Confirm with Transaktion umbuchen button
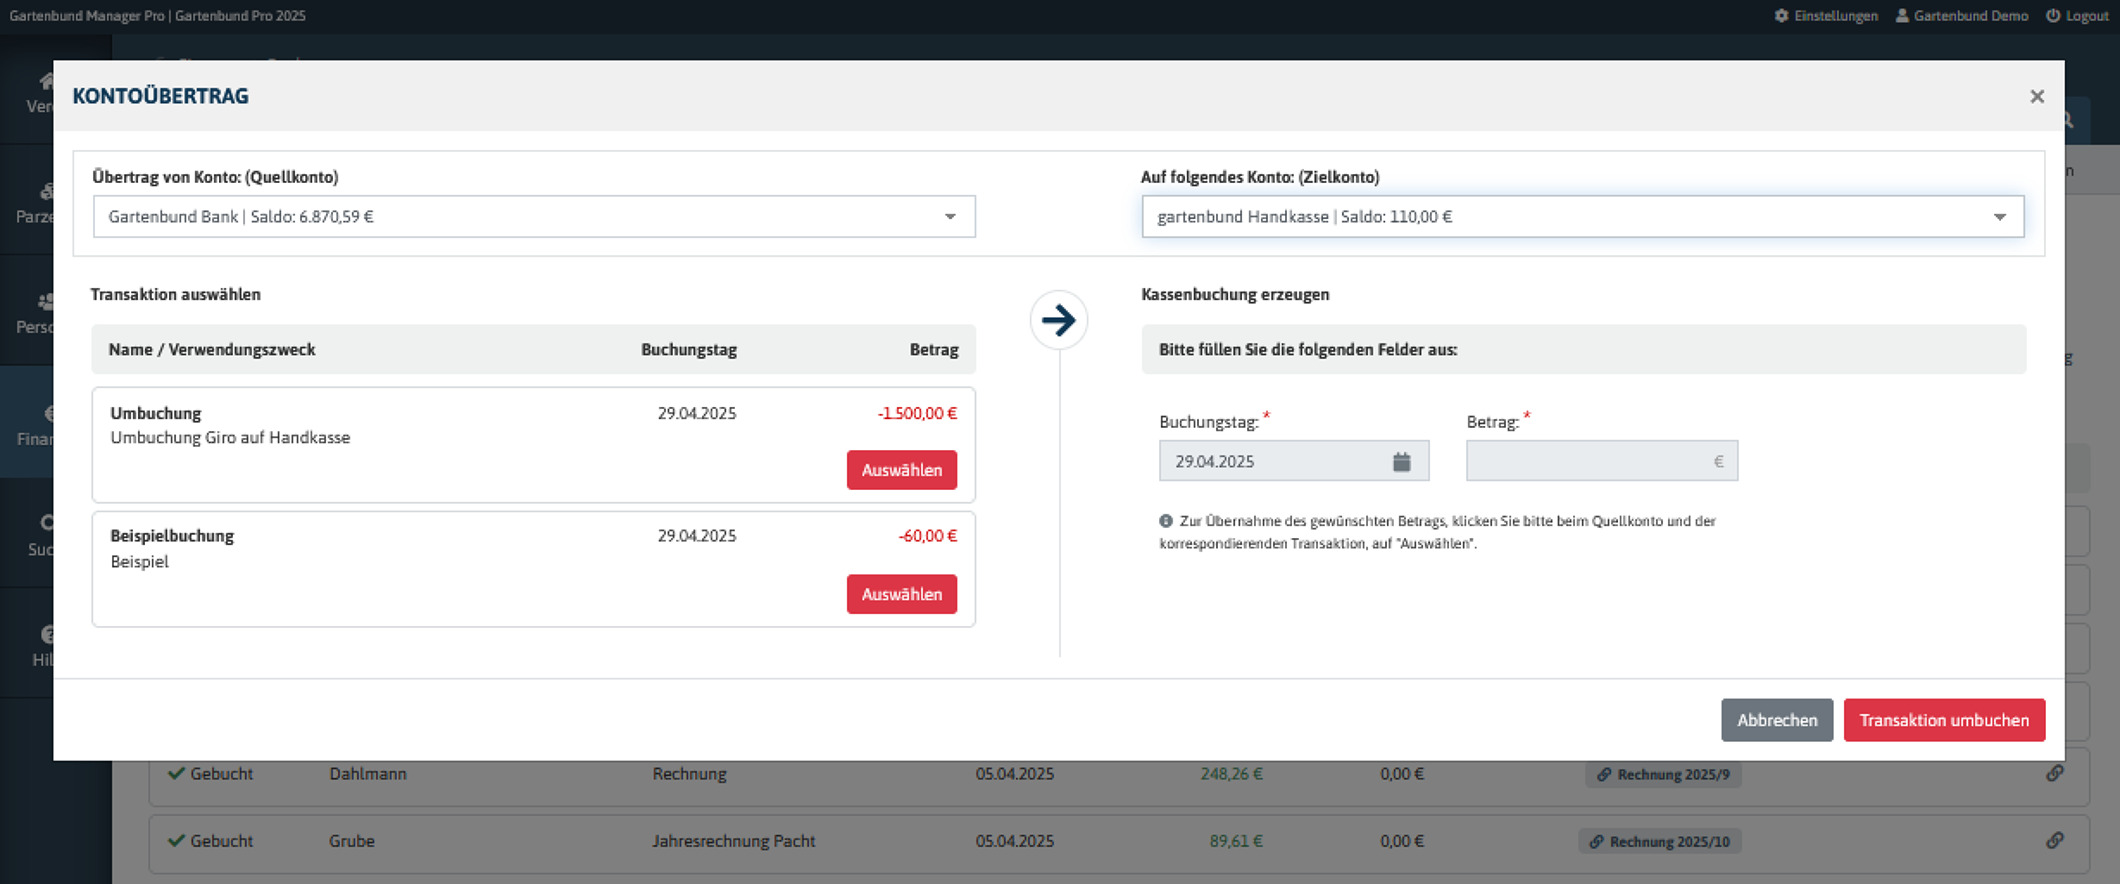The height and width of the screenshot is (884, 2120). (1943, 720)
